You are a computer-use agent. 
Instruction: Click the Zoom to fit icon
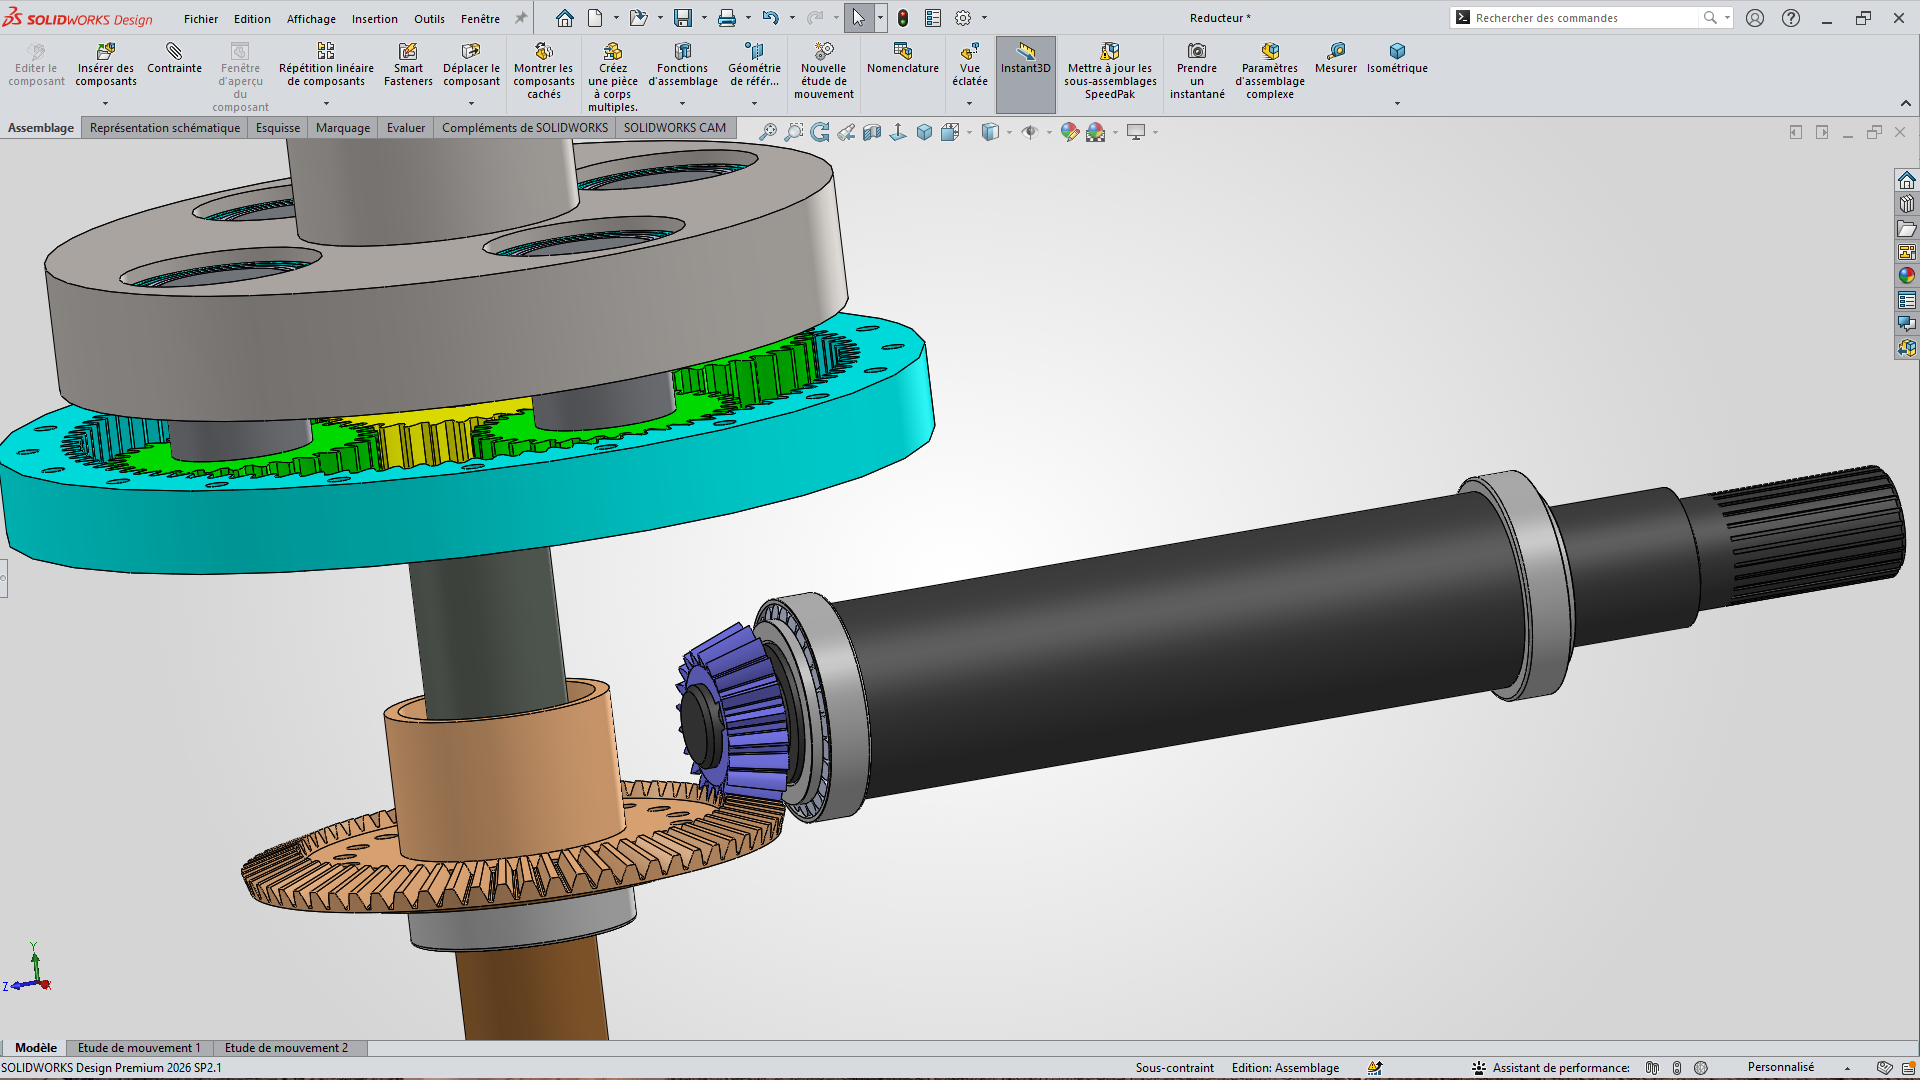click(767, 132)
